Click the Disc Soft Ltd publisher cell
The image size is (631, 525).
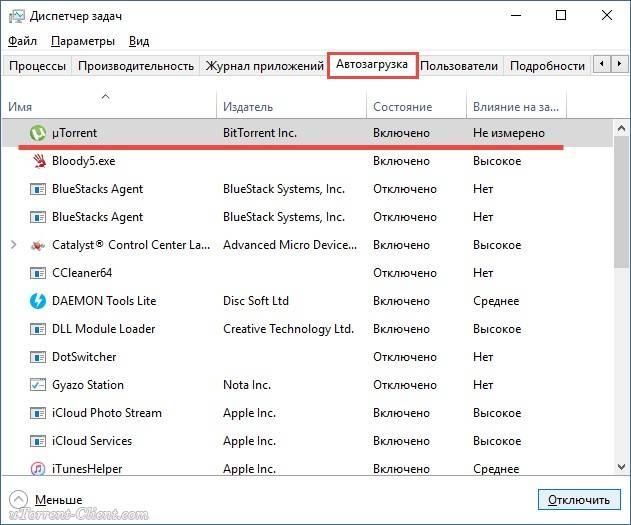(256, 301)
